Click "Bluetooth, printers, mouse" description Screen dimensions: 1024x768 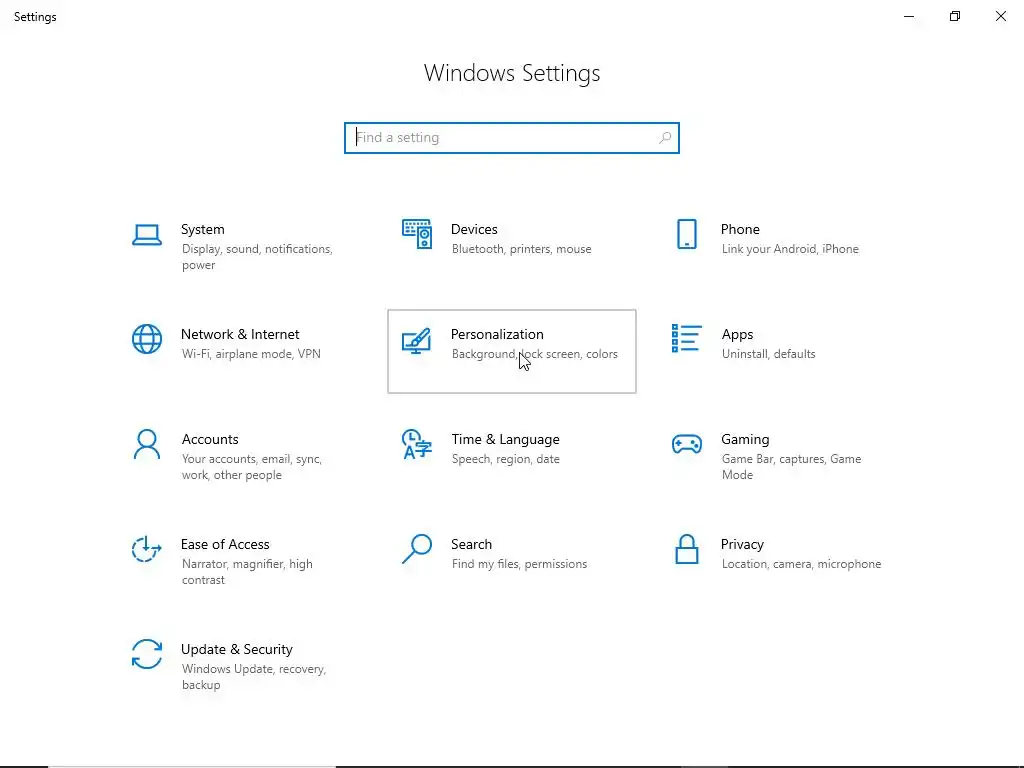pyautogui.click(x=521, y=249)
